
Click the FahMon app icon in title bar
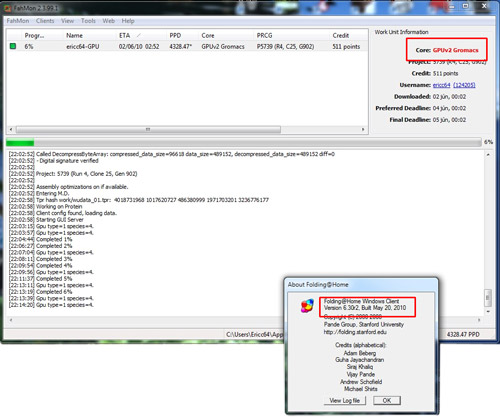coord(8,8)
